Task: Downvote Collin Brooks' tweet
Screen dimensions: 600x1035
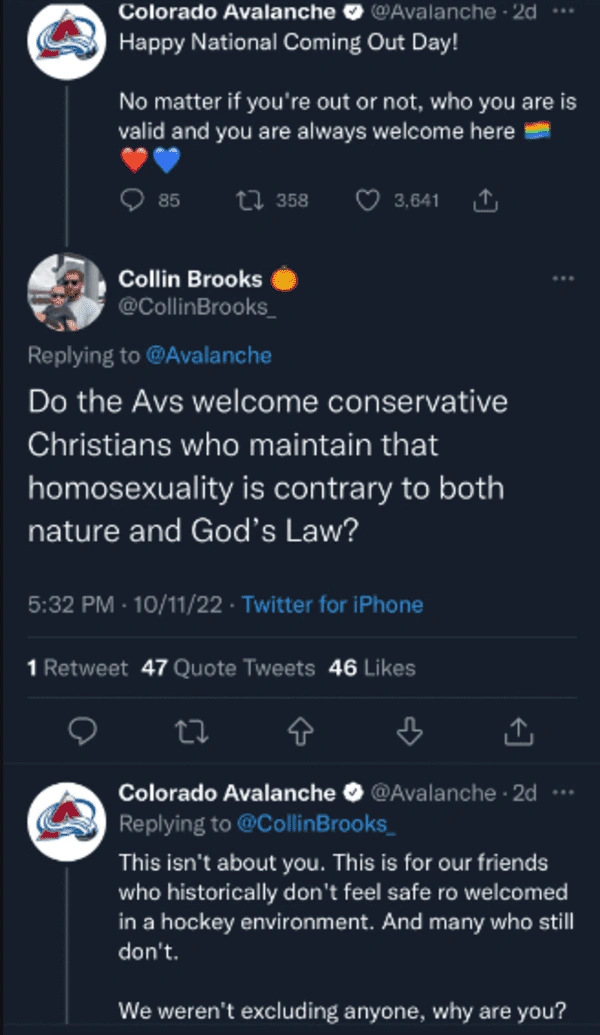Action: coord(406,733)
